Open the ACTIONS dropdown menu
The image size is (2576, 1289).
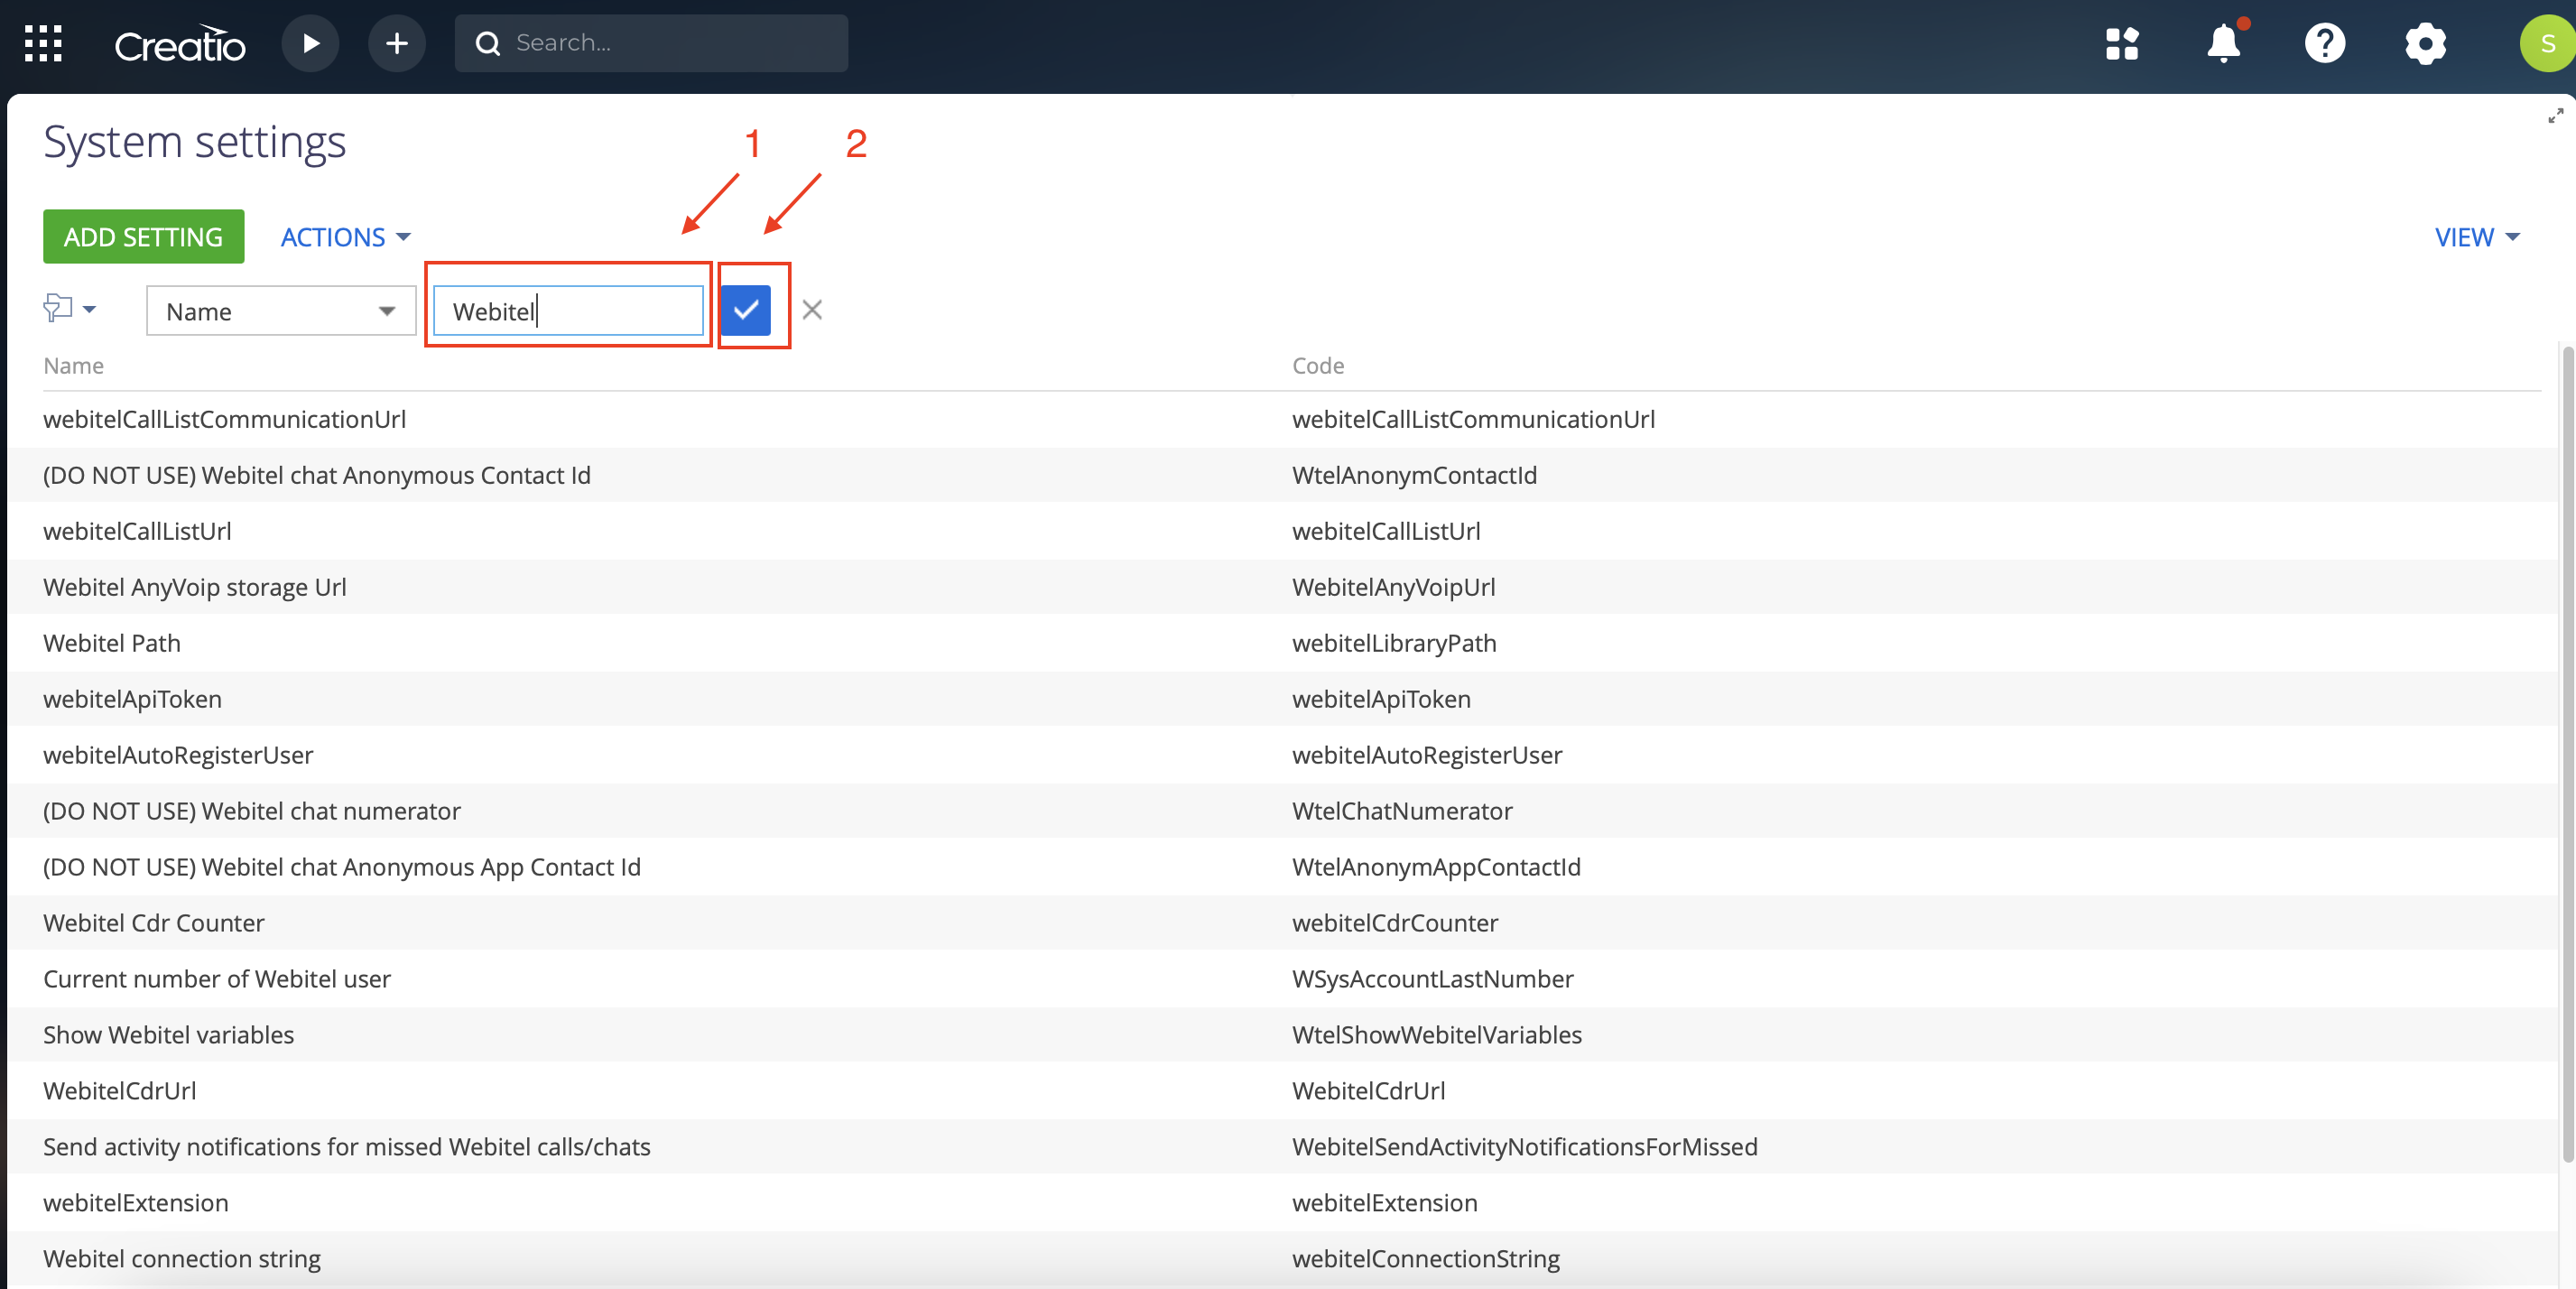[x=345, y=237]
